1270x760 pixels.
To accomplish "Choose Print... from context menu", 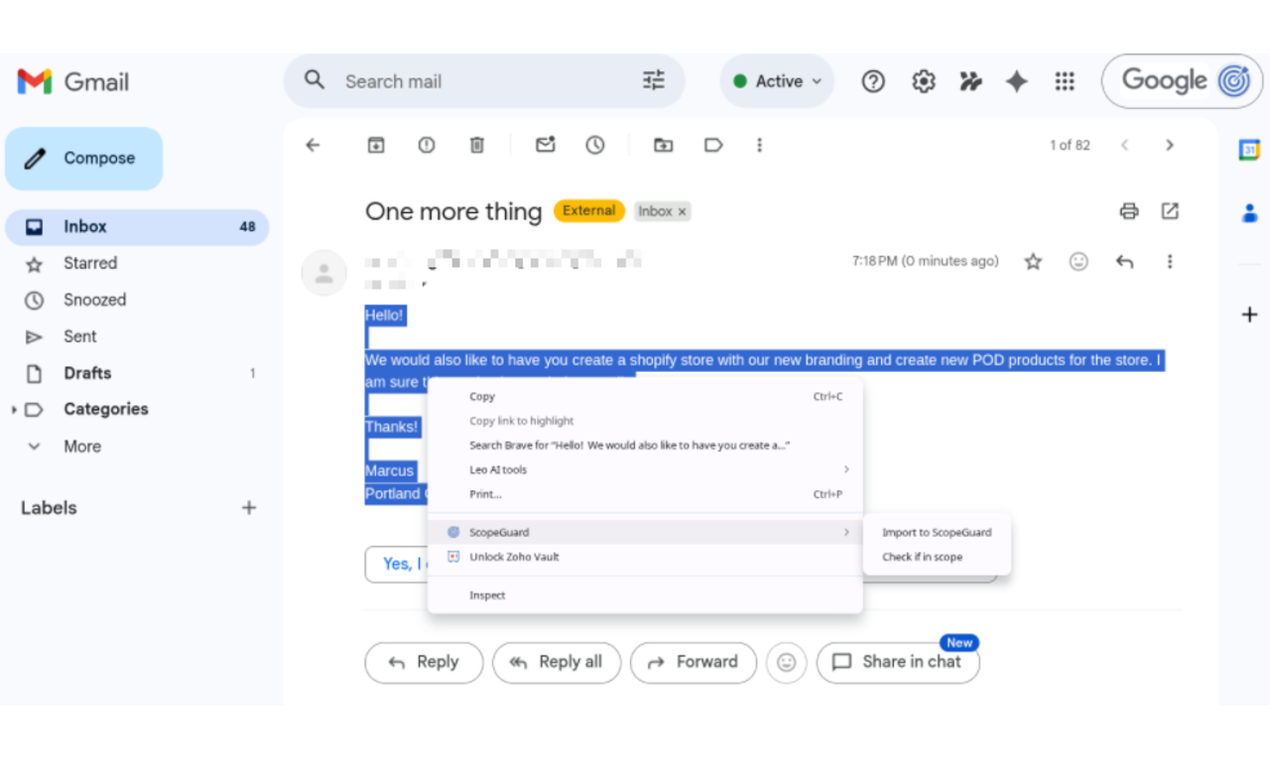I will 645,494.
